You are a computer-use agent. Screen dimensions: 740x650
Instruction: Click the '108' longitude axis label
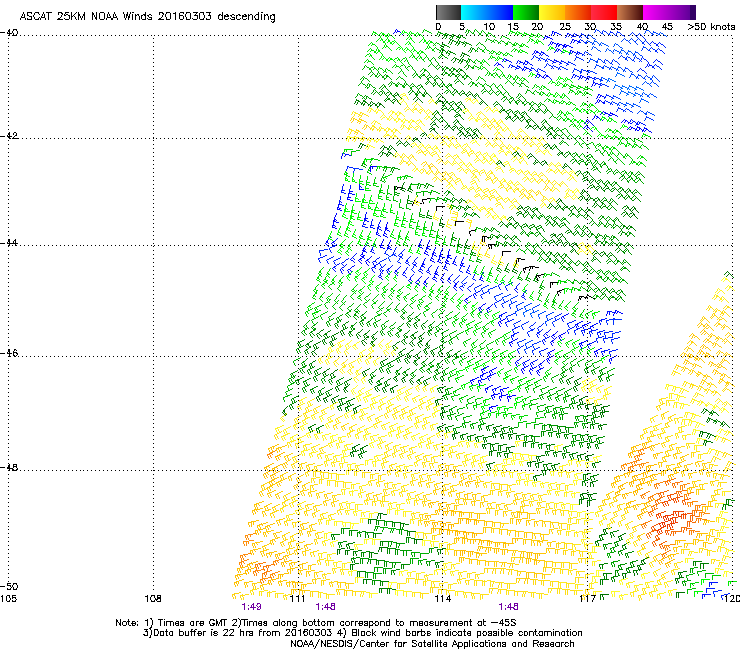click(x=153, y=599)
